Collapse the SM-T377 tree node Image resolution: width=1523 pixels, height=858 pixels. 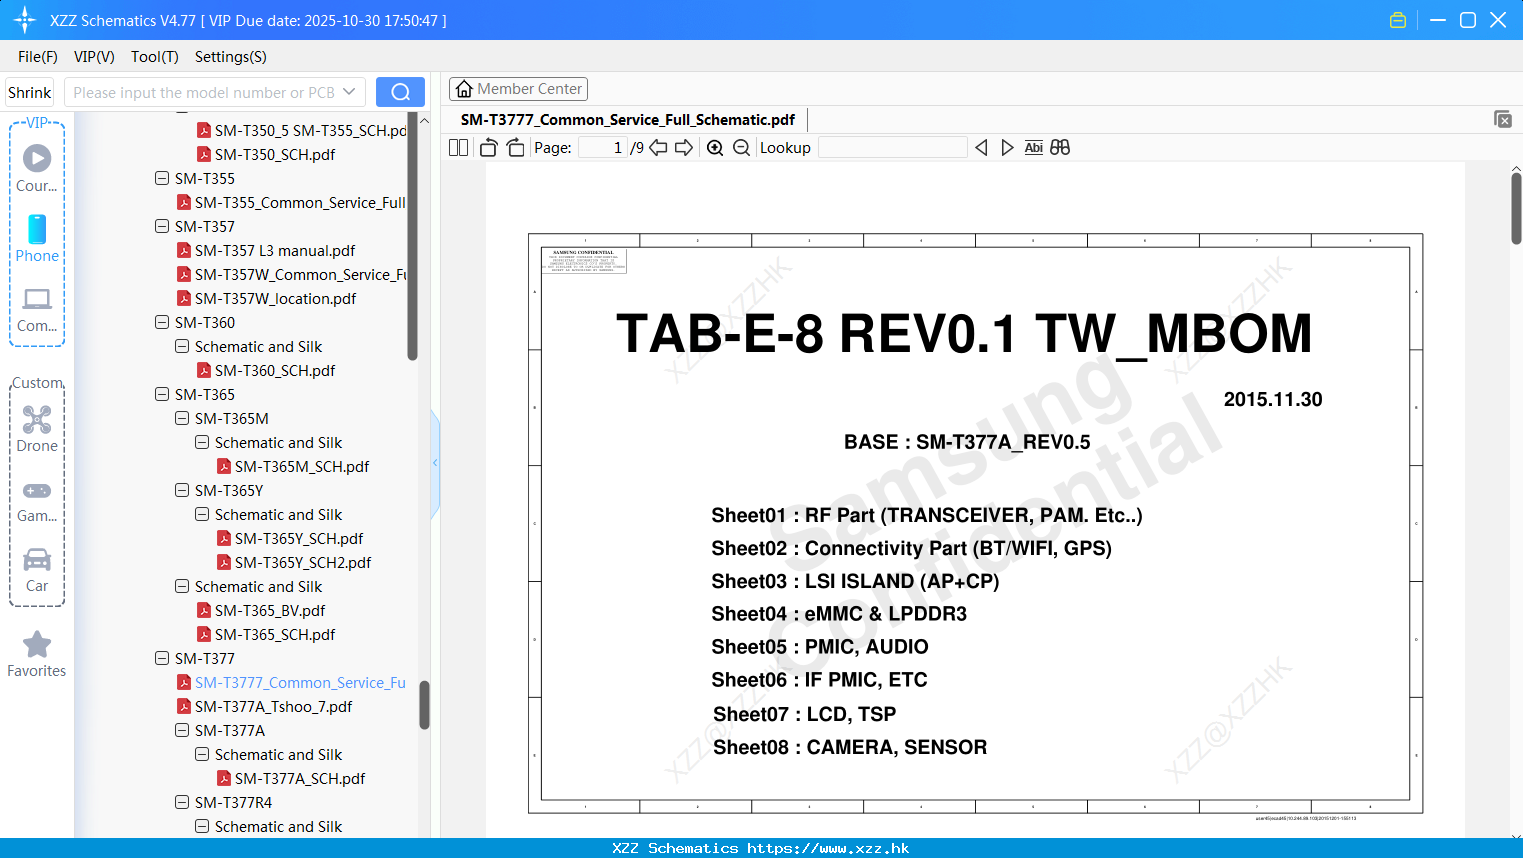point(162,658)
